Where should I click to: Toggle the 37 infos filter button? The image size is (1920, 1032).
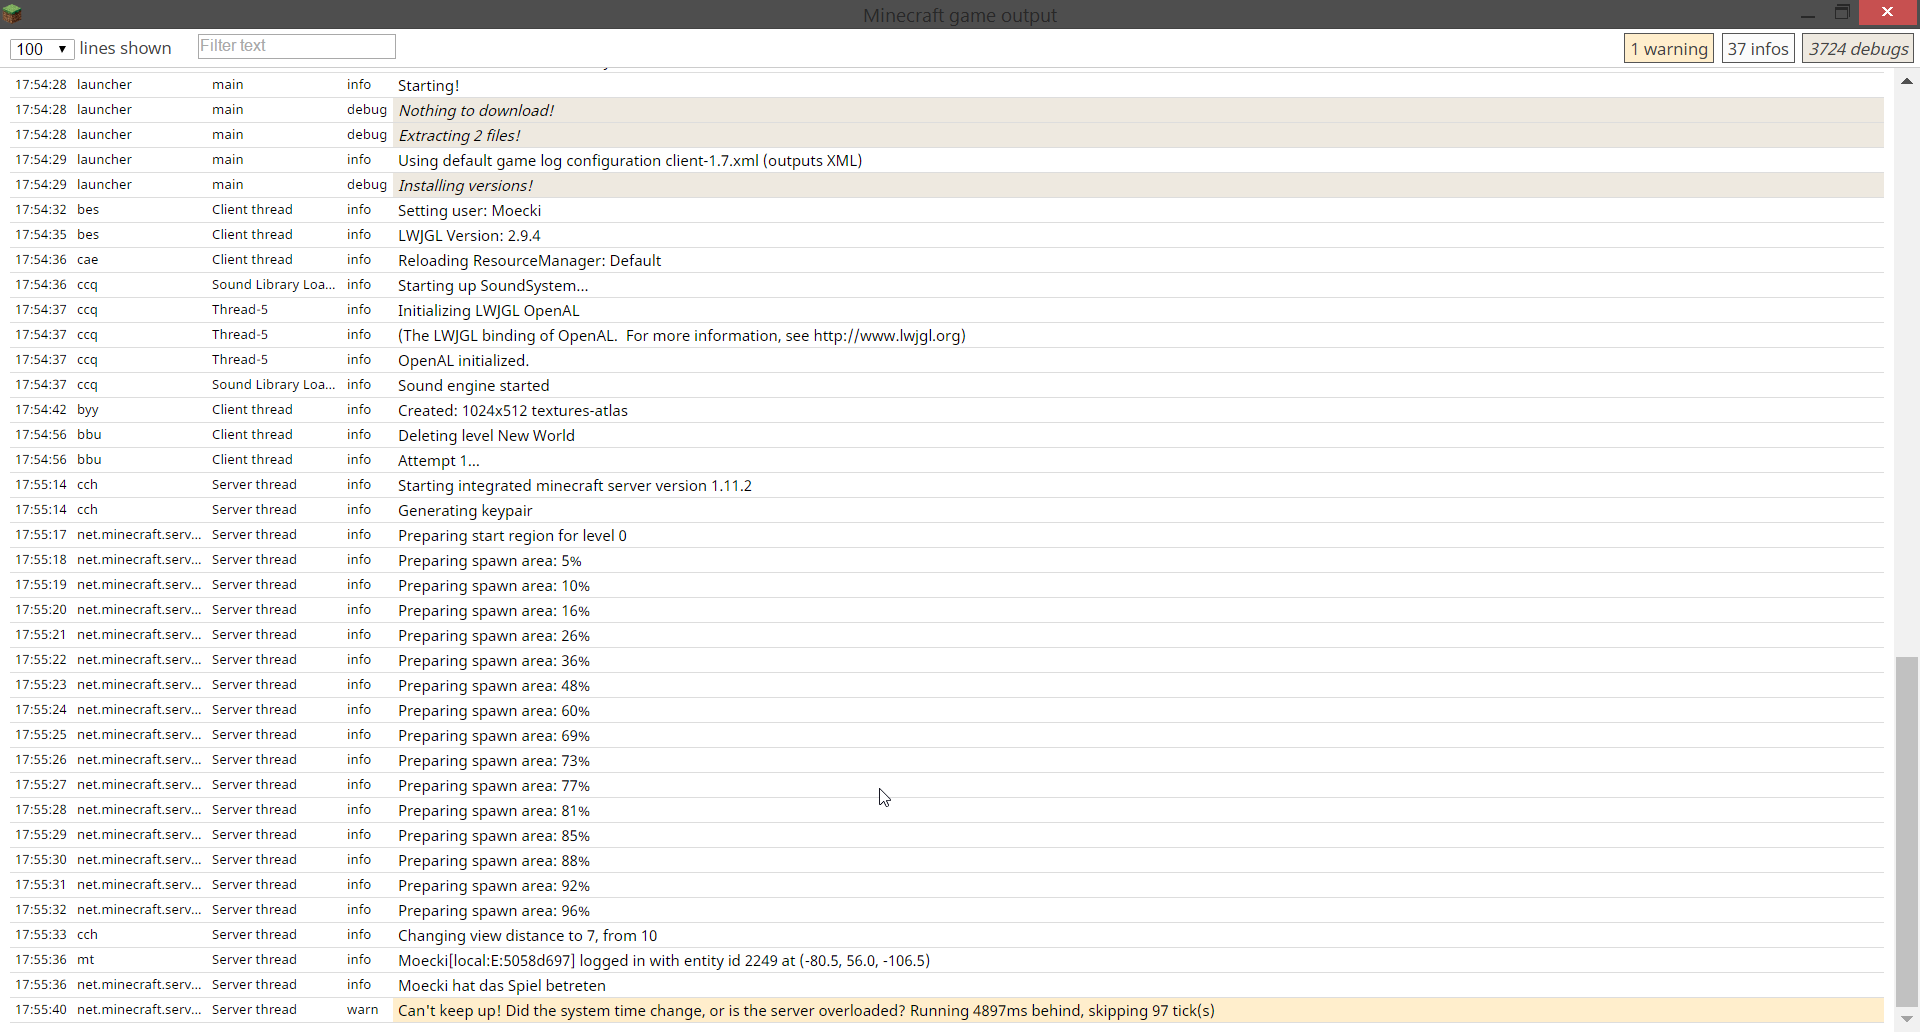pos(1758,48)
